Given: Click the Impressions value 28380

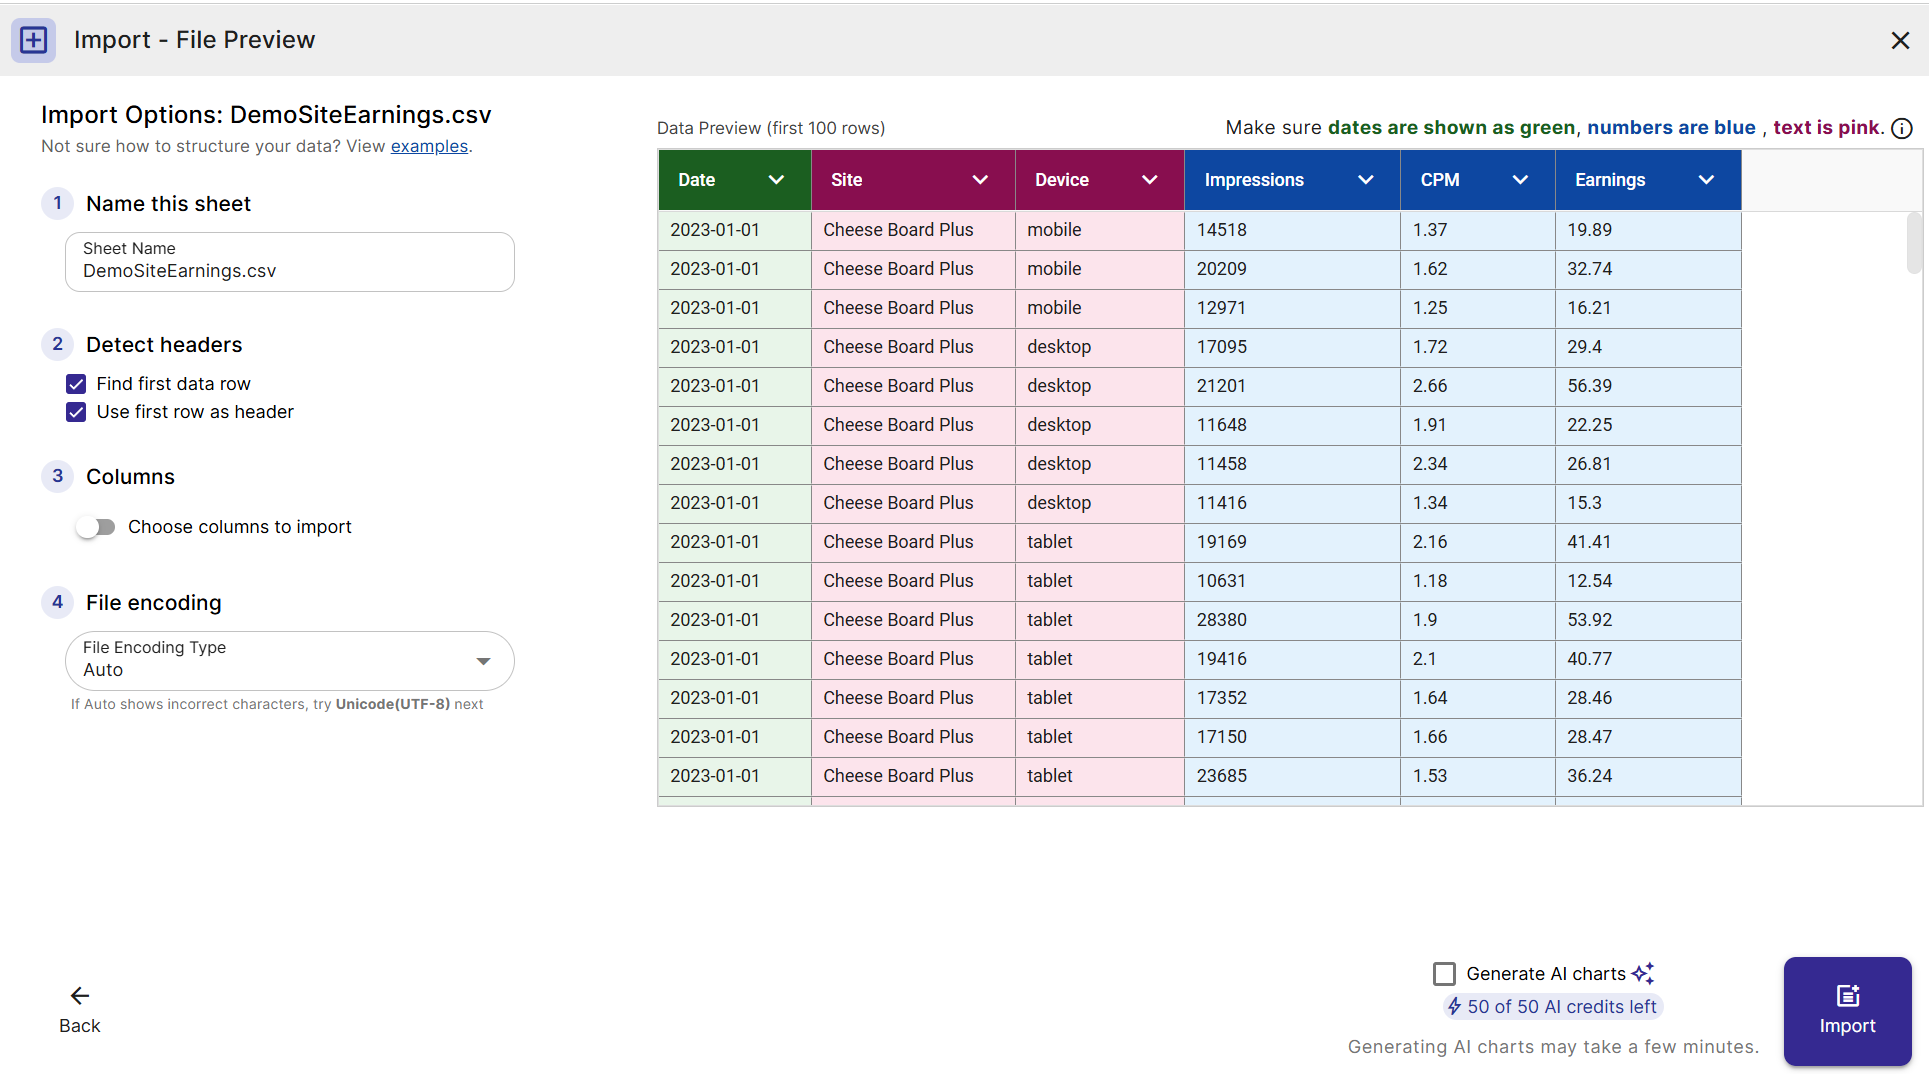Looking at the screenshot, I should [x=1292, y=620].
